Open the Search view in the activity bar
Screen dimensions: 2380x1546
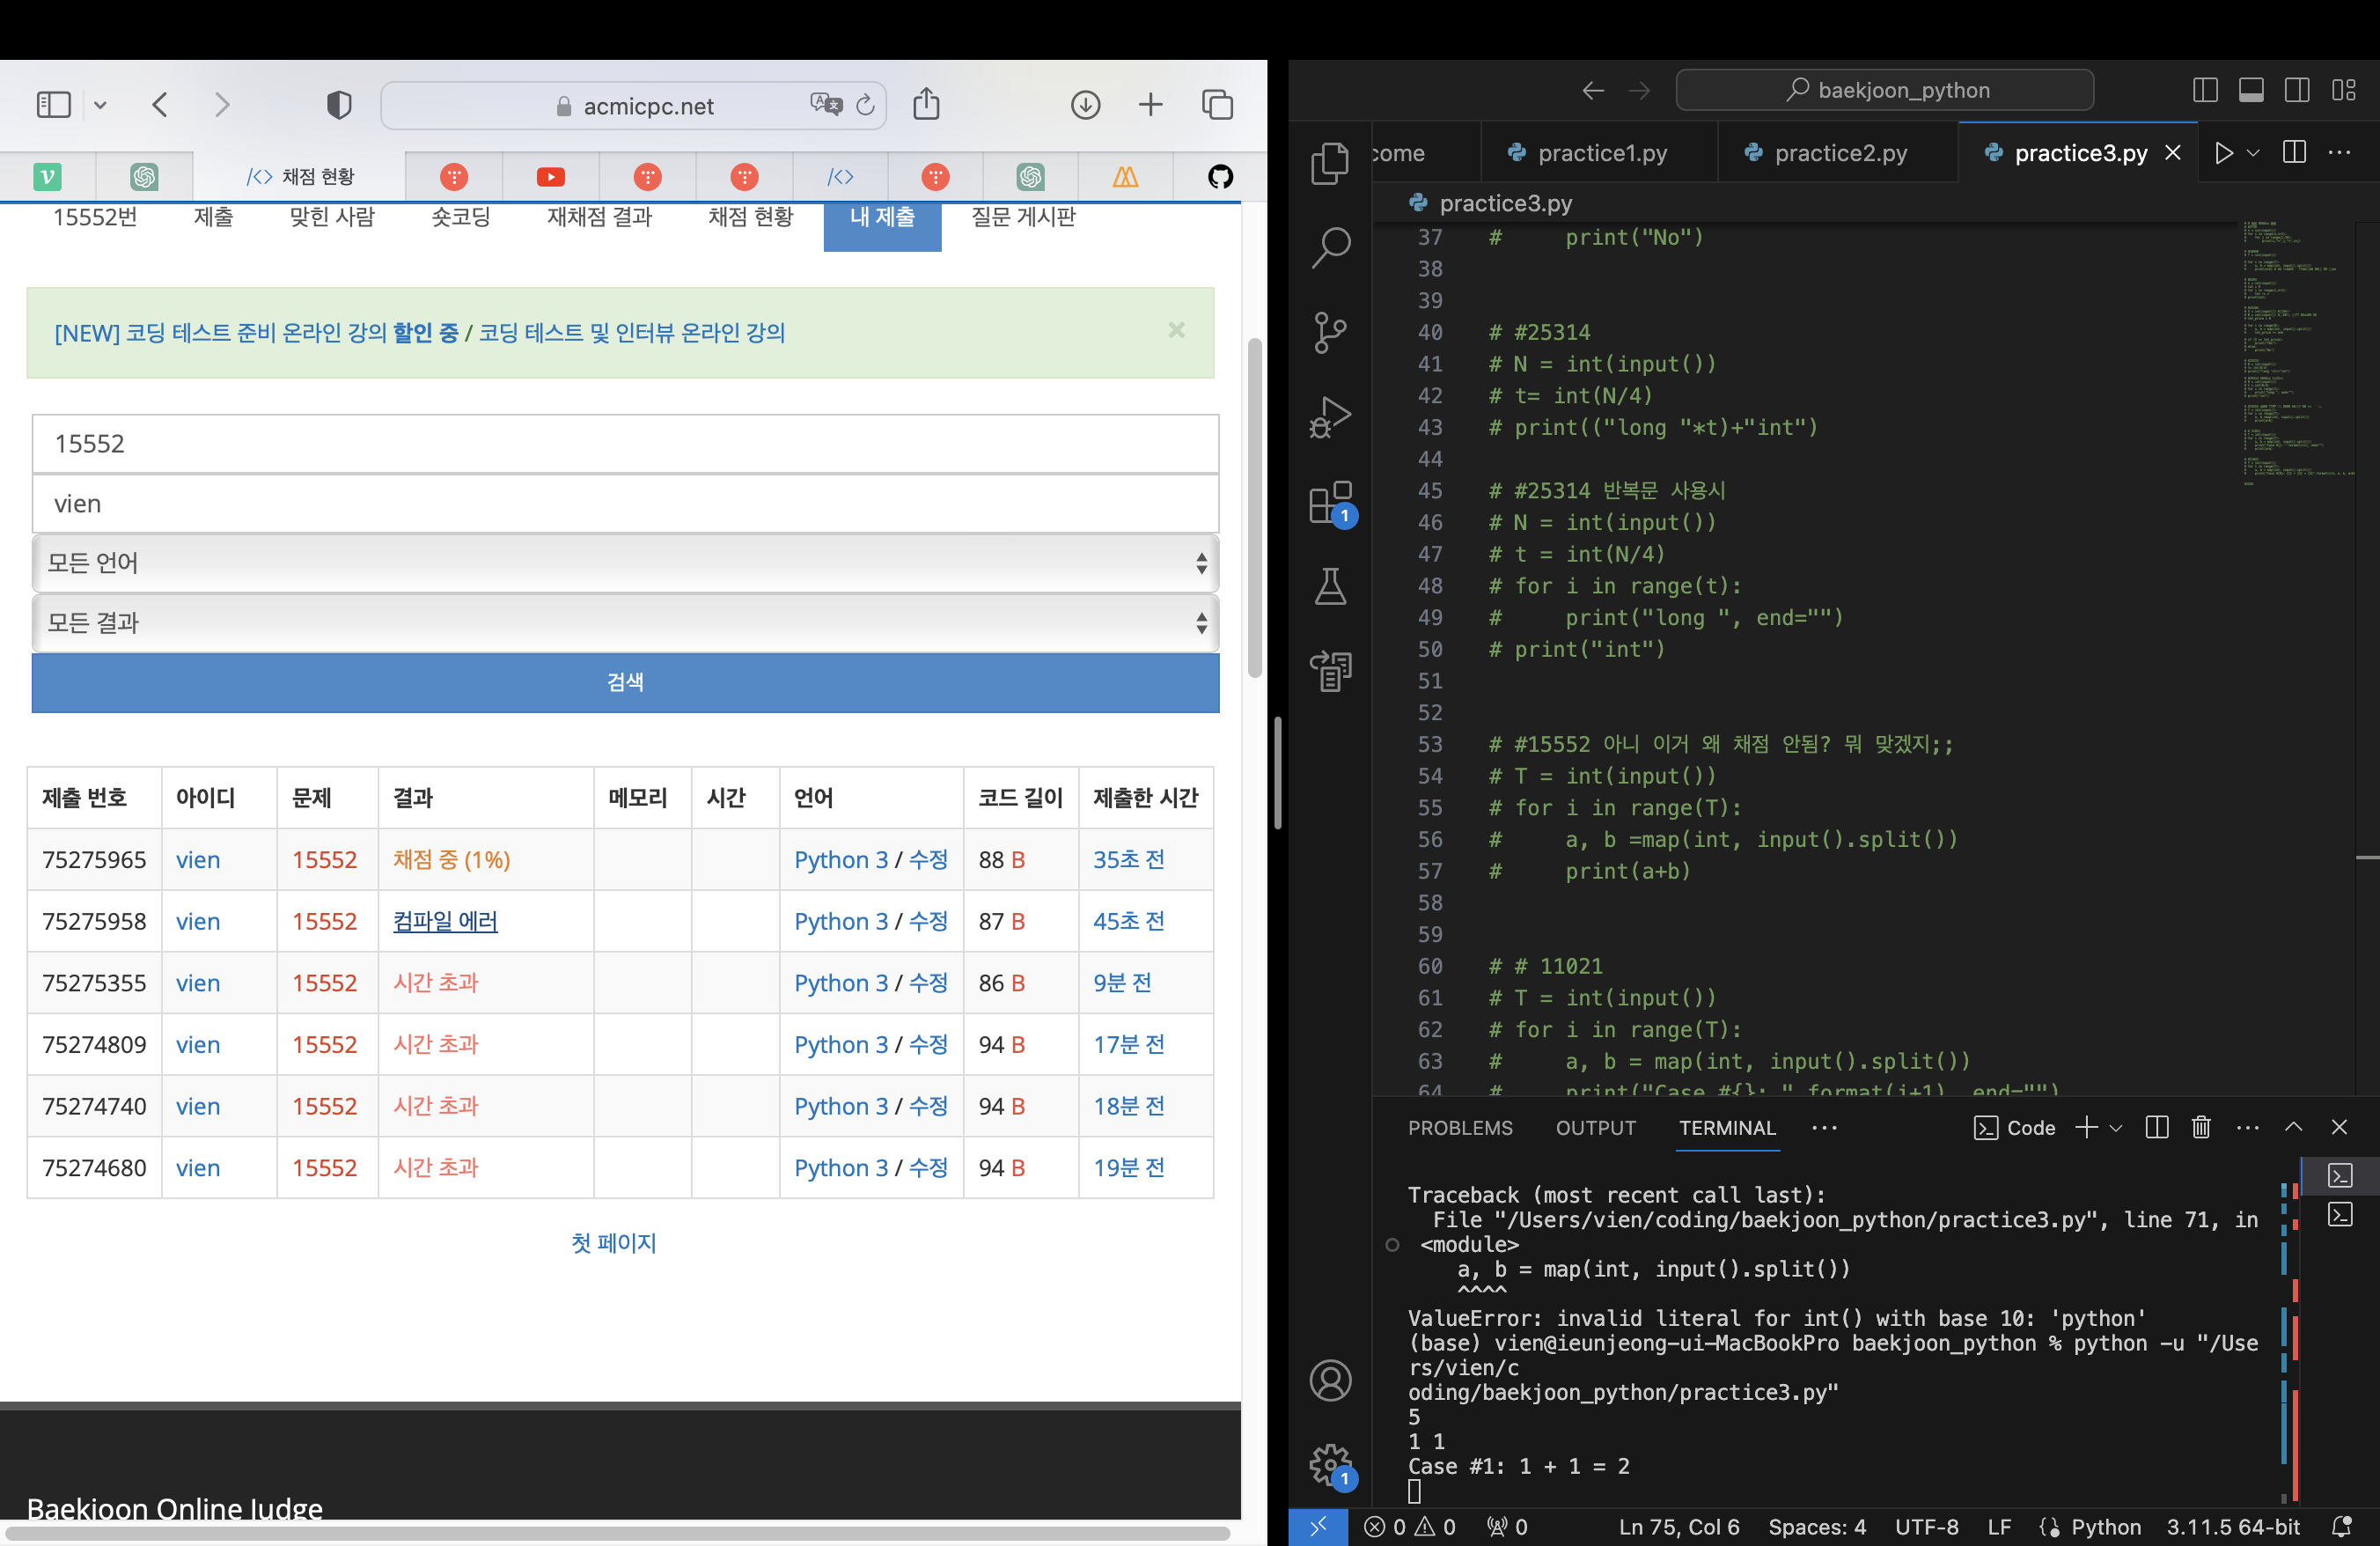coord(1330,247)
